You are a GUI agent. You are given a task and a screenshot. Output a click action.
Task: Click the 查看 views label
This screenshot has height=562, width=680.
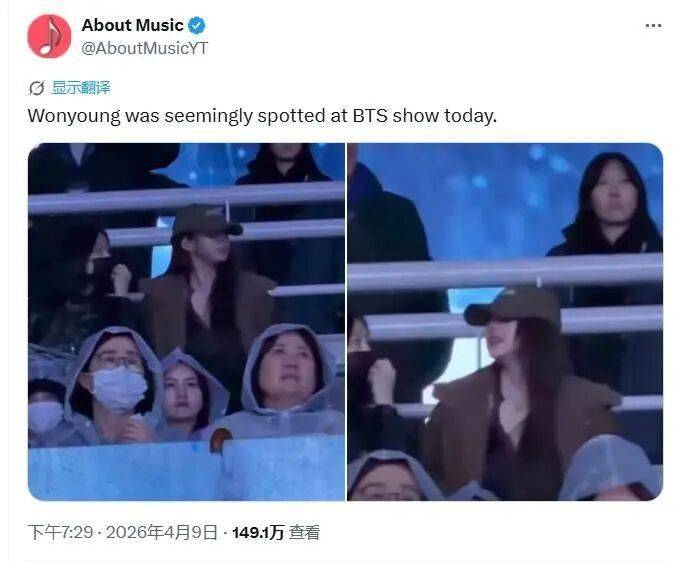tap(304, 533)
